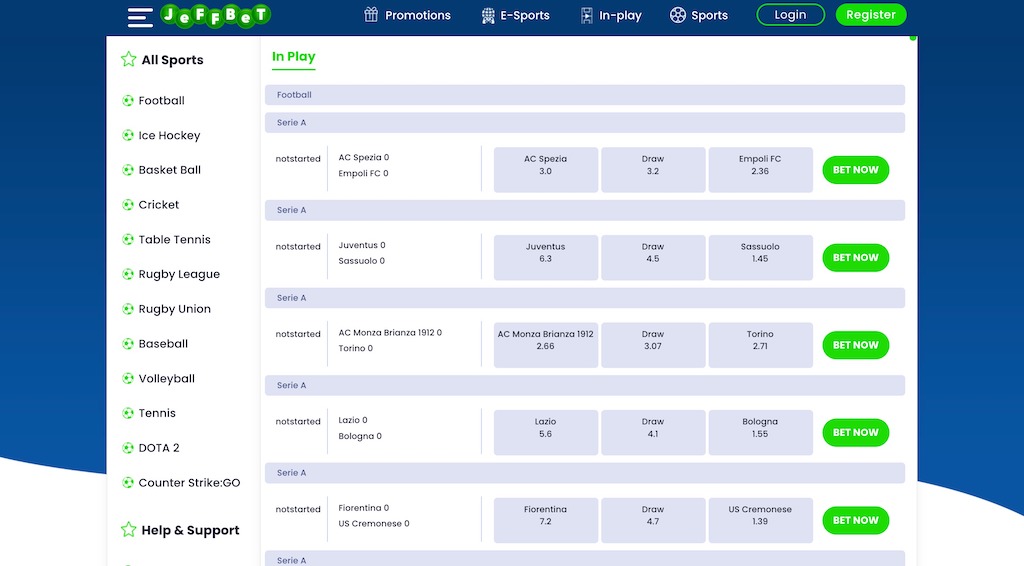Click the Table Tennis sidebar icon
Viewport: 1024px width, 566px height.
[128, 240]
